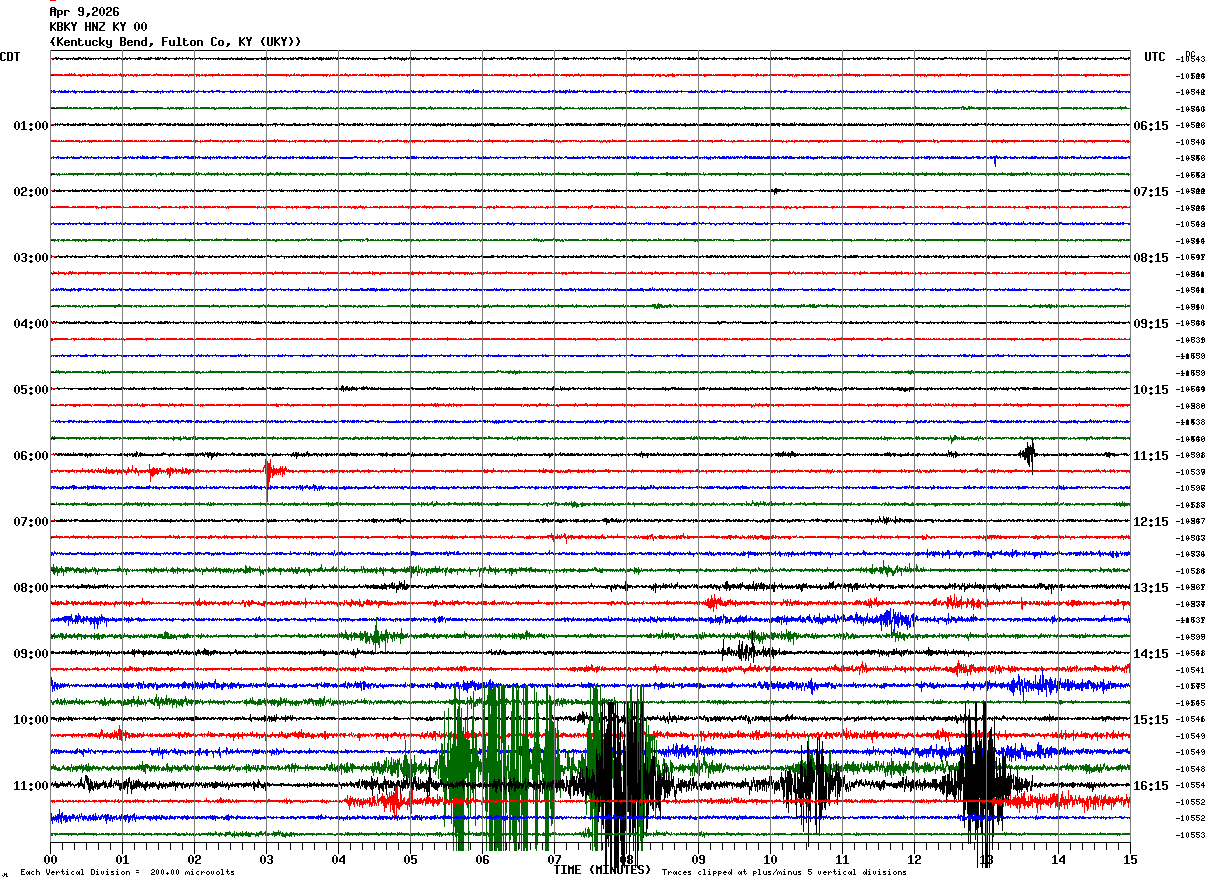Image resolution: width=1210 pixels, height=886 pixels.
Task: Select the 01:00 CDT row label
Action: coord(31,126)
